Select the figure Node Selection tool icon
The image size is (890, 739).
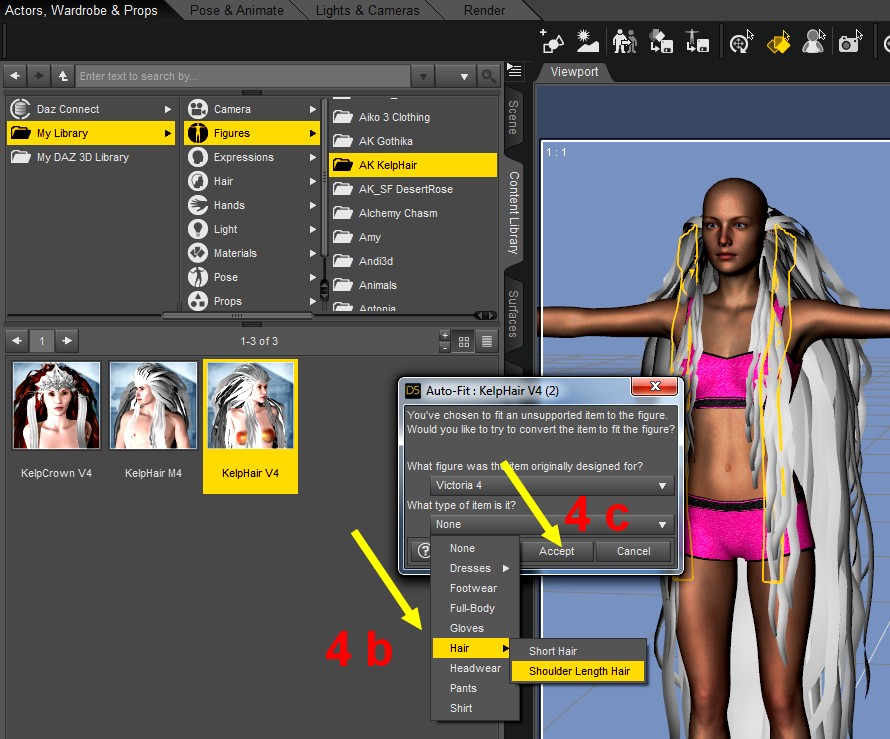click(813, 41)
